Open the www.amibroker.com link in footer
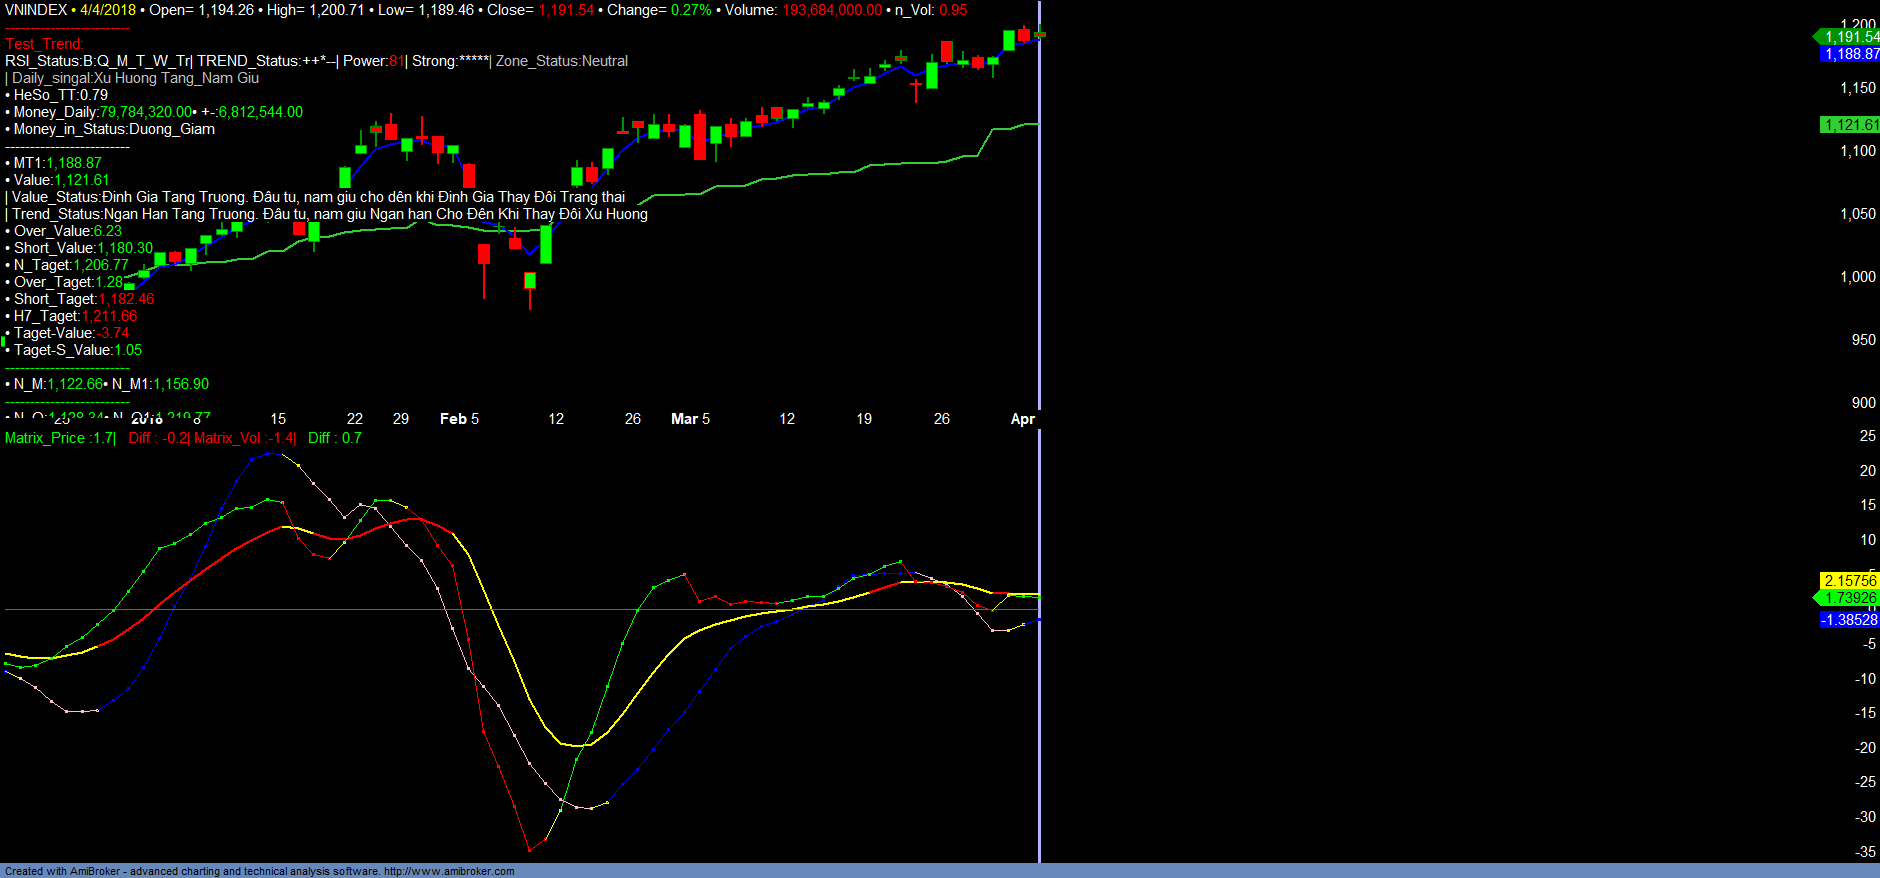 [x=449, y=871]
